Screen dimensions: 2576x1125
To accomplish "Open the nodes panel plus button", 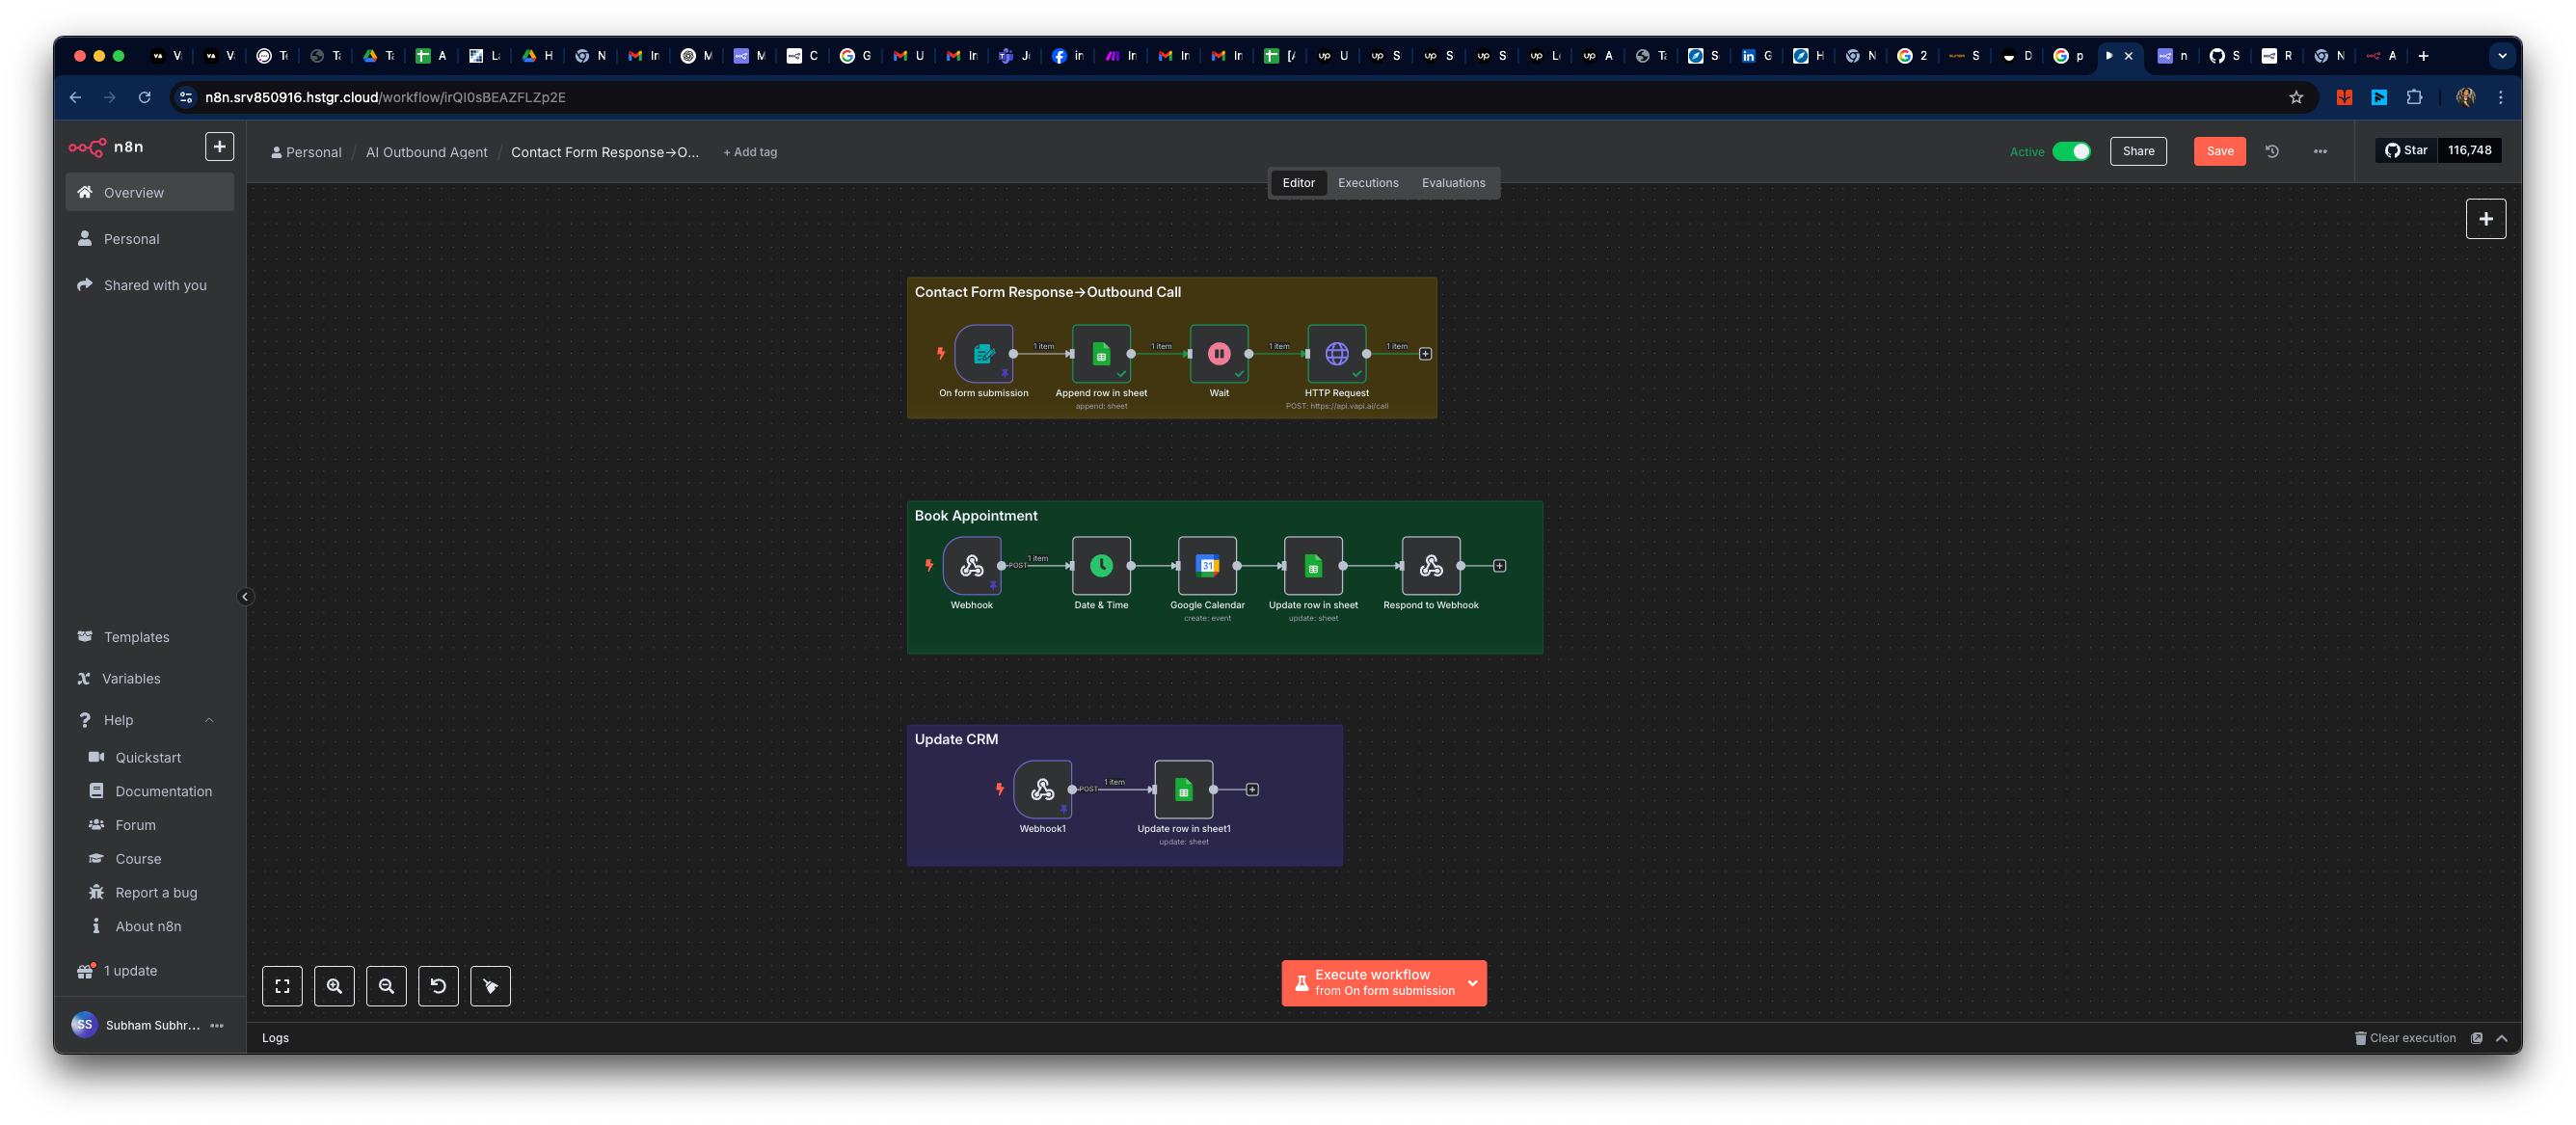I will (2485, 219).
